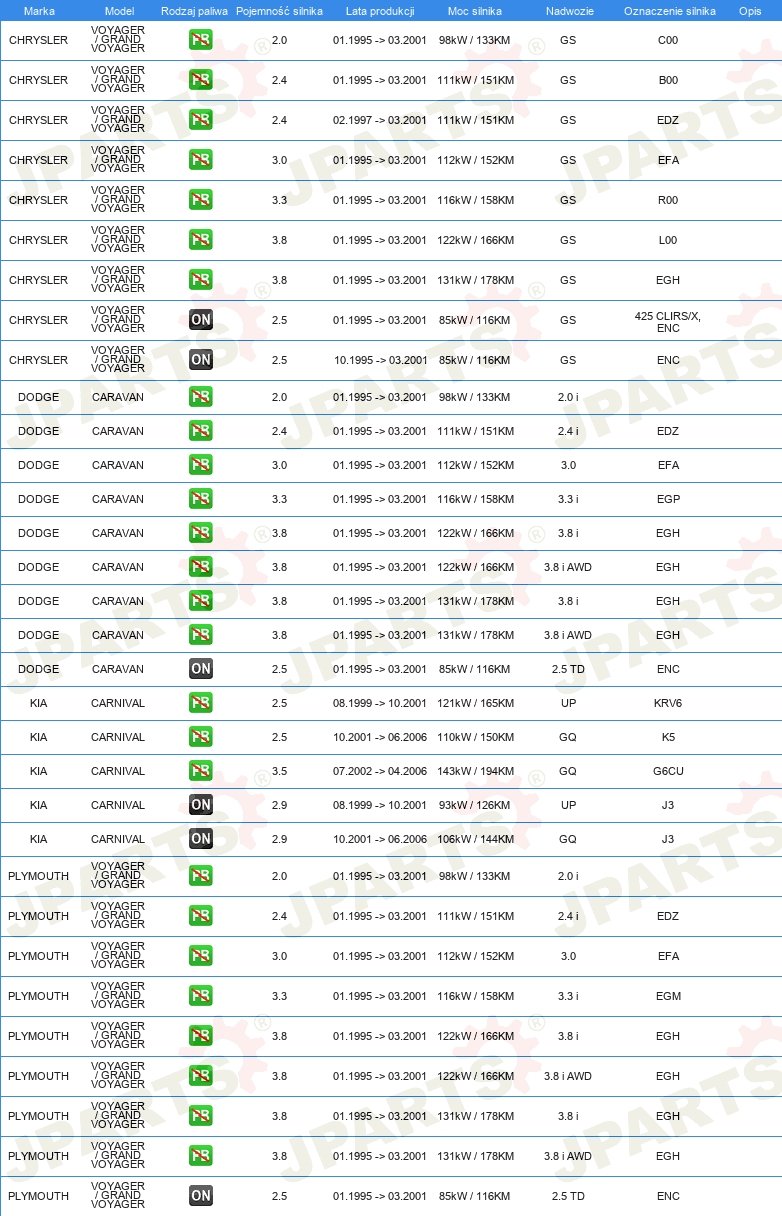The width and height of the screenshot is (782, 1216).
Task: Select engine code EGM cell
Action: point(668,996)
